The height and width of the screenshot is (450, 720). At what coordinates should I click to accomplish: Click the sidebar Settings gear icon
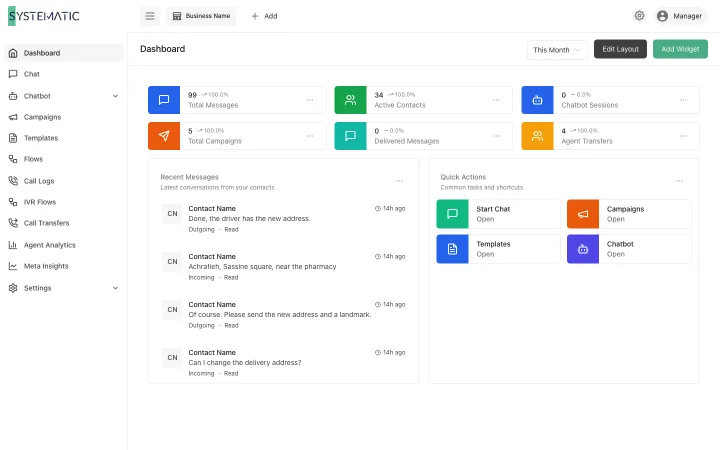13,288
